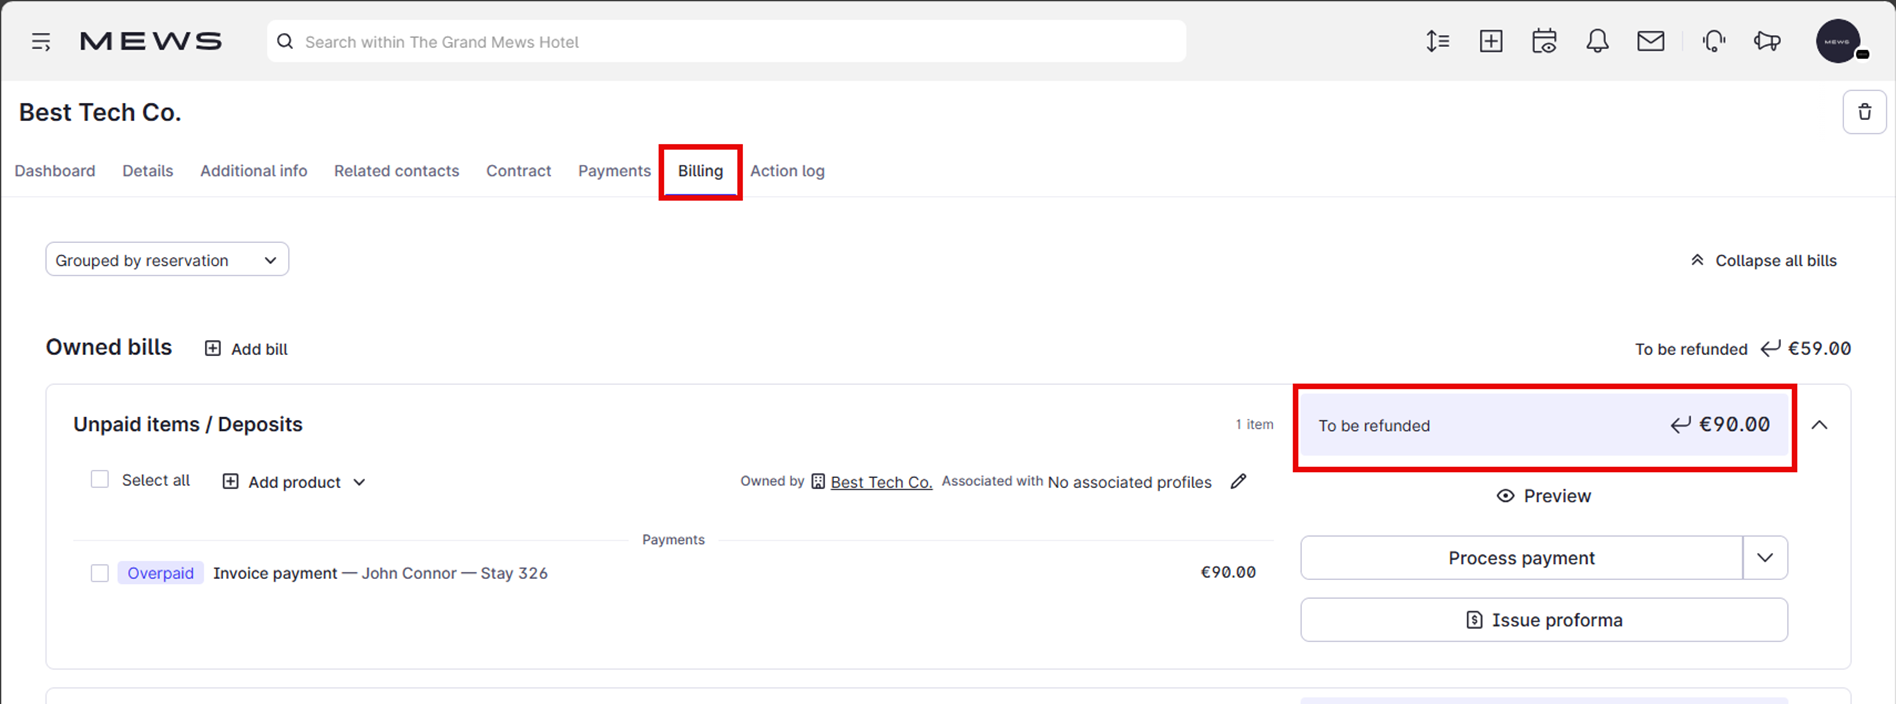Viewport: 1896px width, 704px height.
Task: Click Collapse all bills
Action: [x=1763, y=260]
